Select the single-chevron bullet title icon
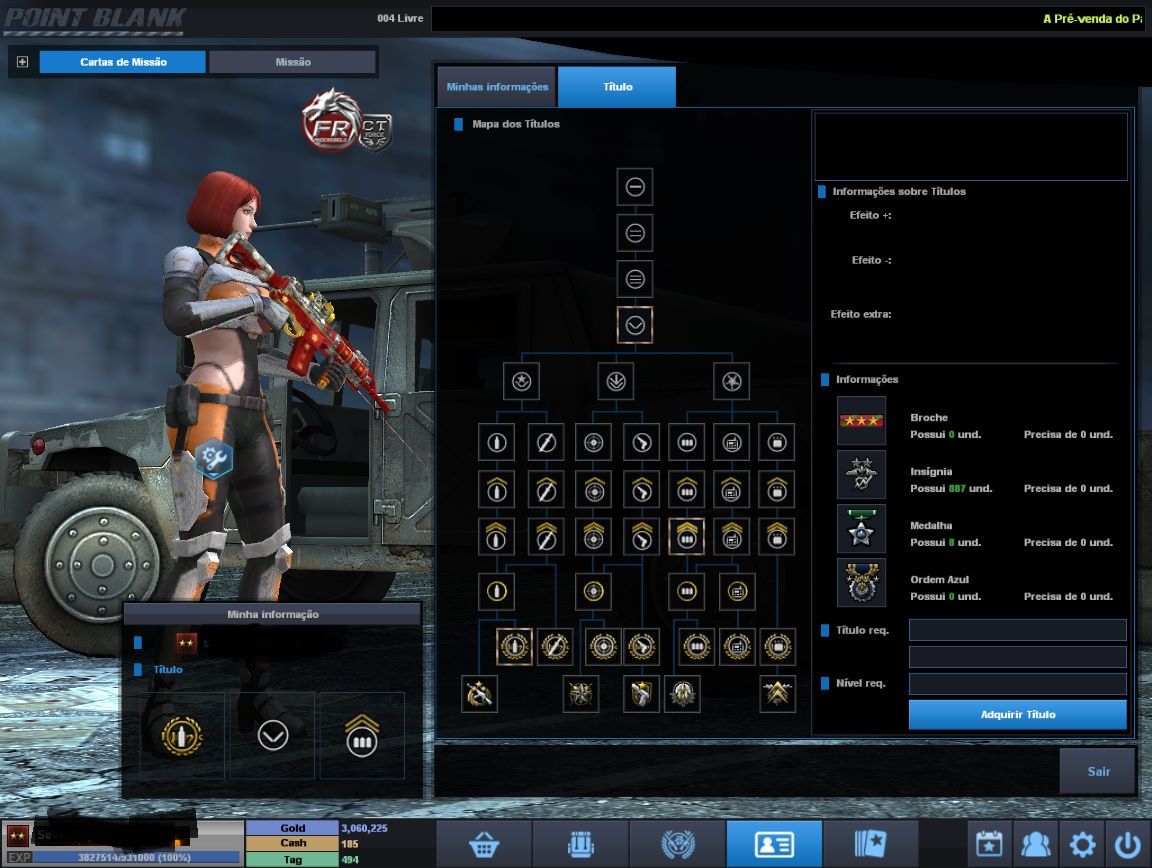Viewport: 1152px width, 868px height. [x=497, y=489]
